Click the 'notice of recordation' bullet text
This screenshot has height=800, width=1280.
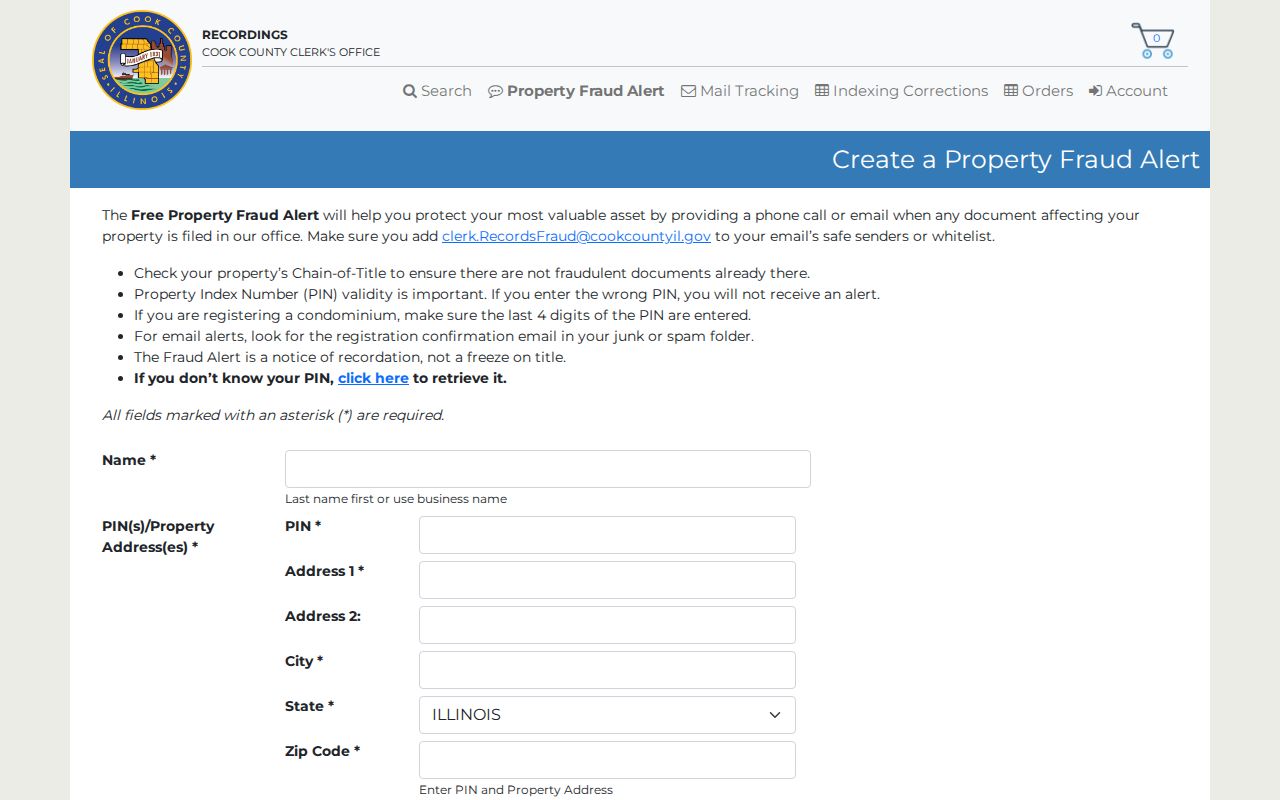(350, 357)
